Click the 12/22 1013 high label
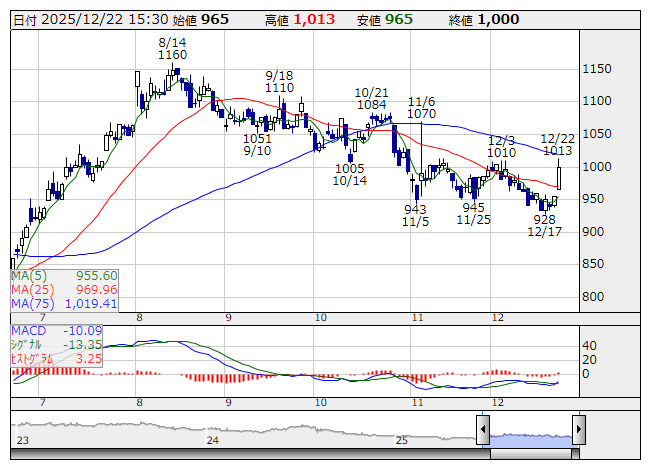Screen dimensions: 653x470 tap(557, 145)
